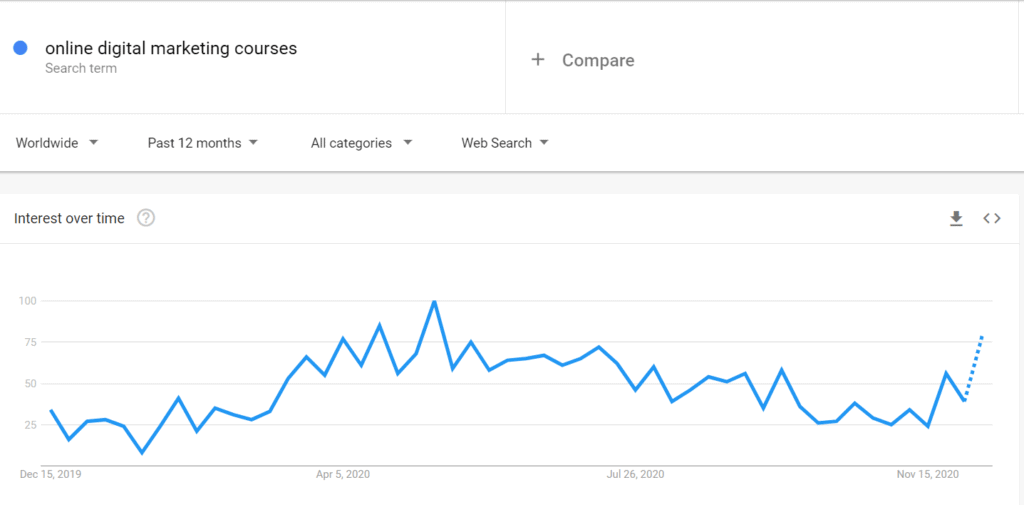Click the blue search term color dot

[20, 48]
